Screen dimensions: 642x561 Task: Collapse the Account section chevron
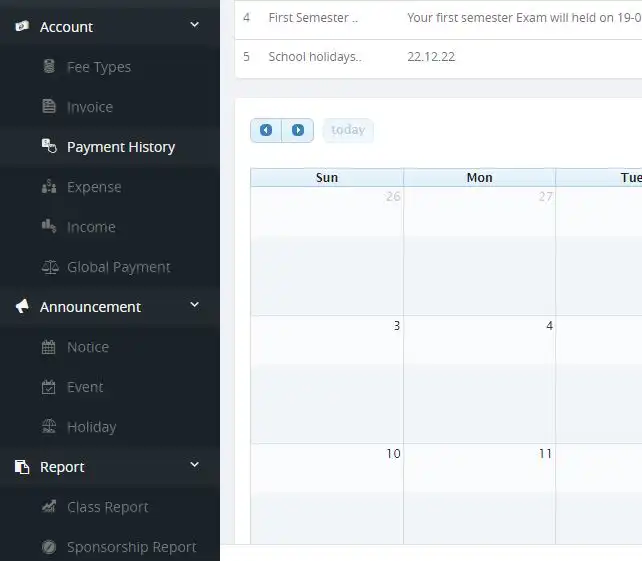pos(194,26)
